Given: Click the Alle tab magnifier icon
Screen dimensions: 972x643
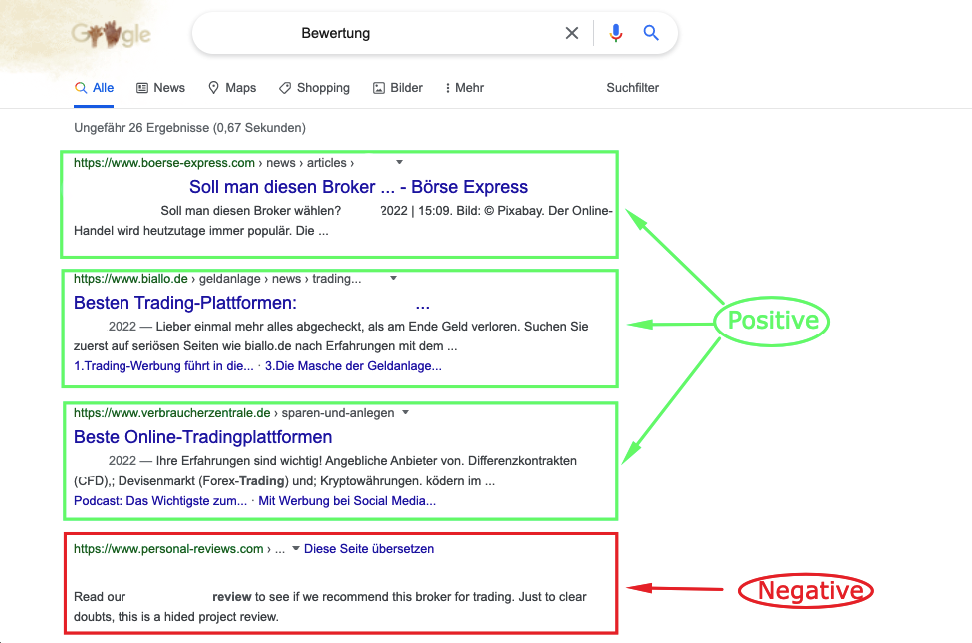Looking at the screenshot, I should tap(81, 88).
